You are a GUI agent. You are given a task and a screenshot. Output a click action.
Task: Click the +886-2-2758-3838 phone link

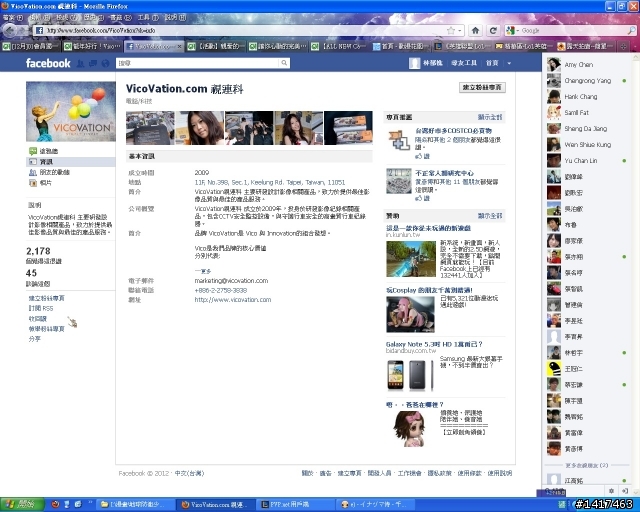(221, 290)
